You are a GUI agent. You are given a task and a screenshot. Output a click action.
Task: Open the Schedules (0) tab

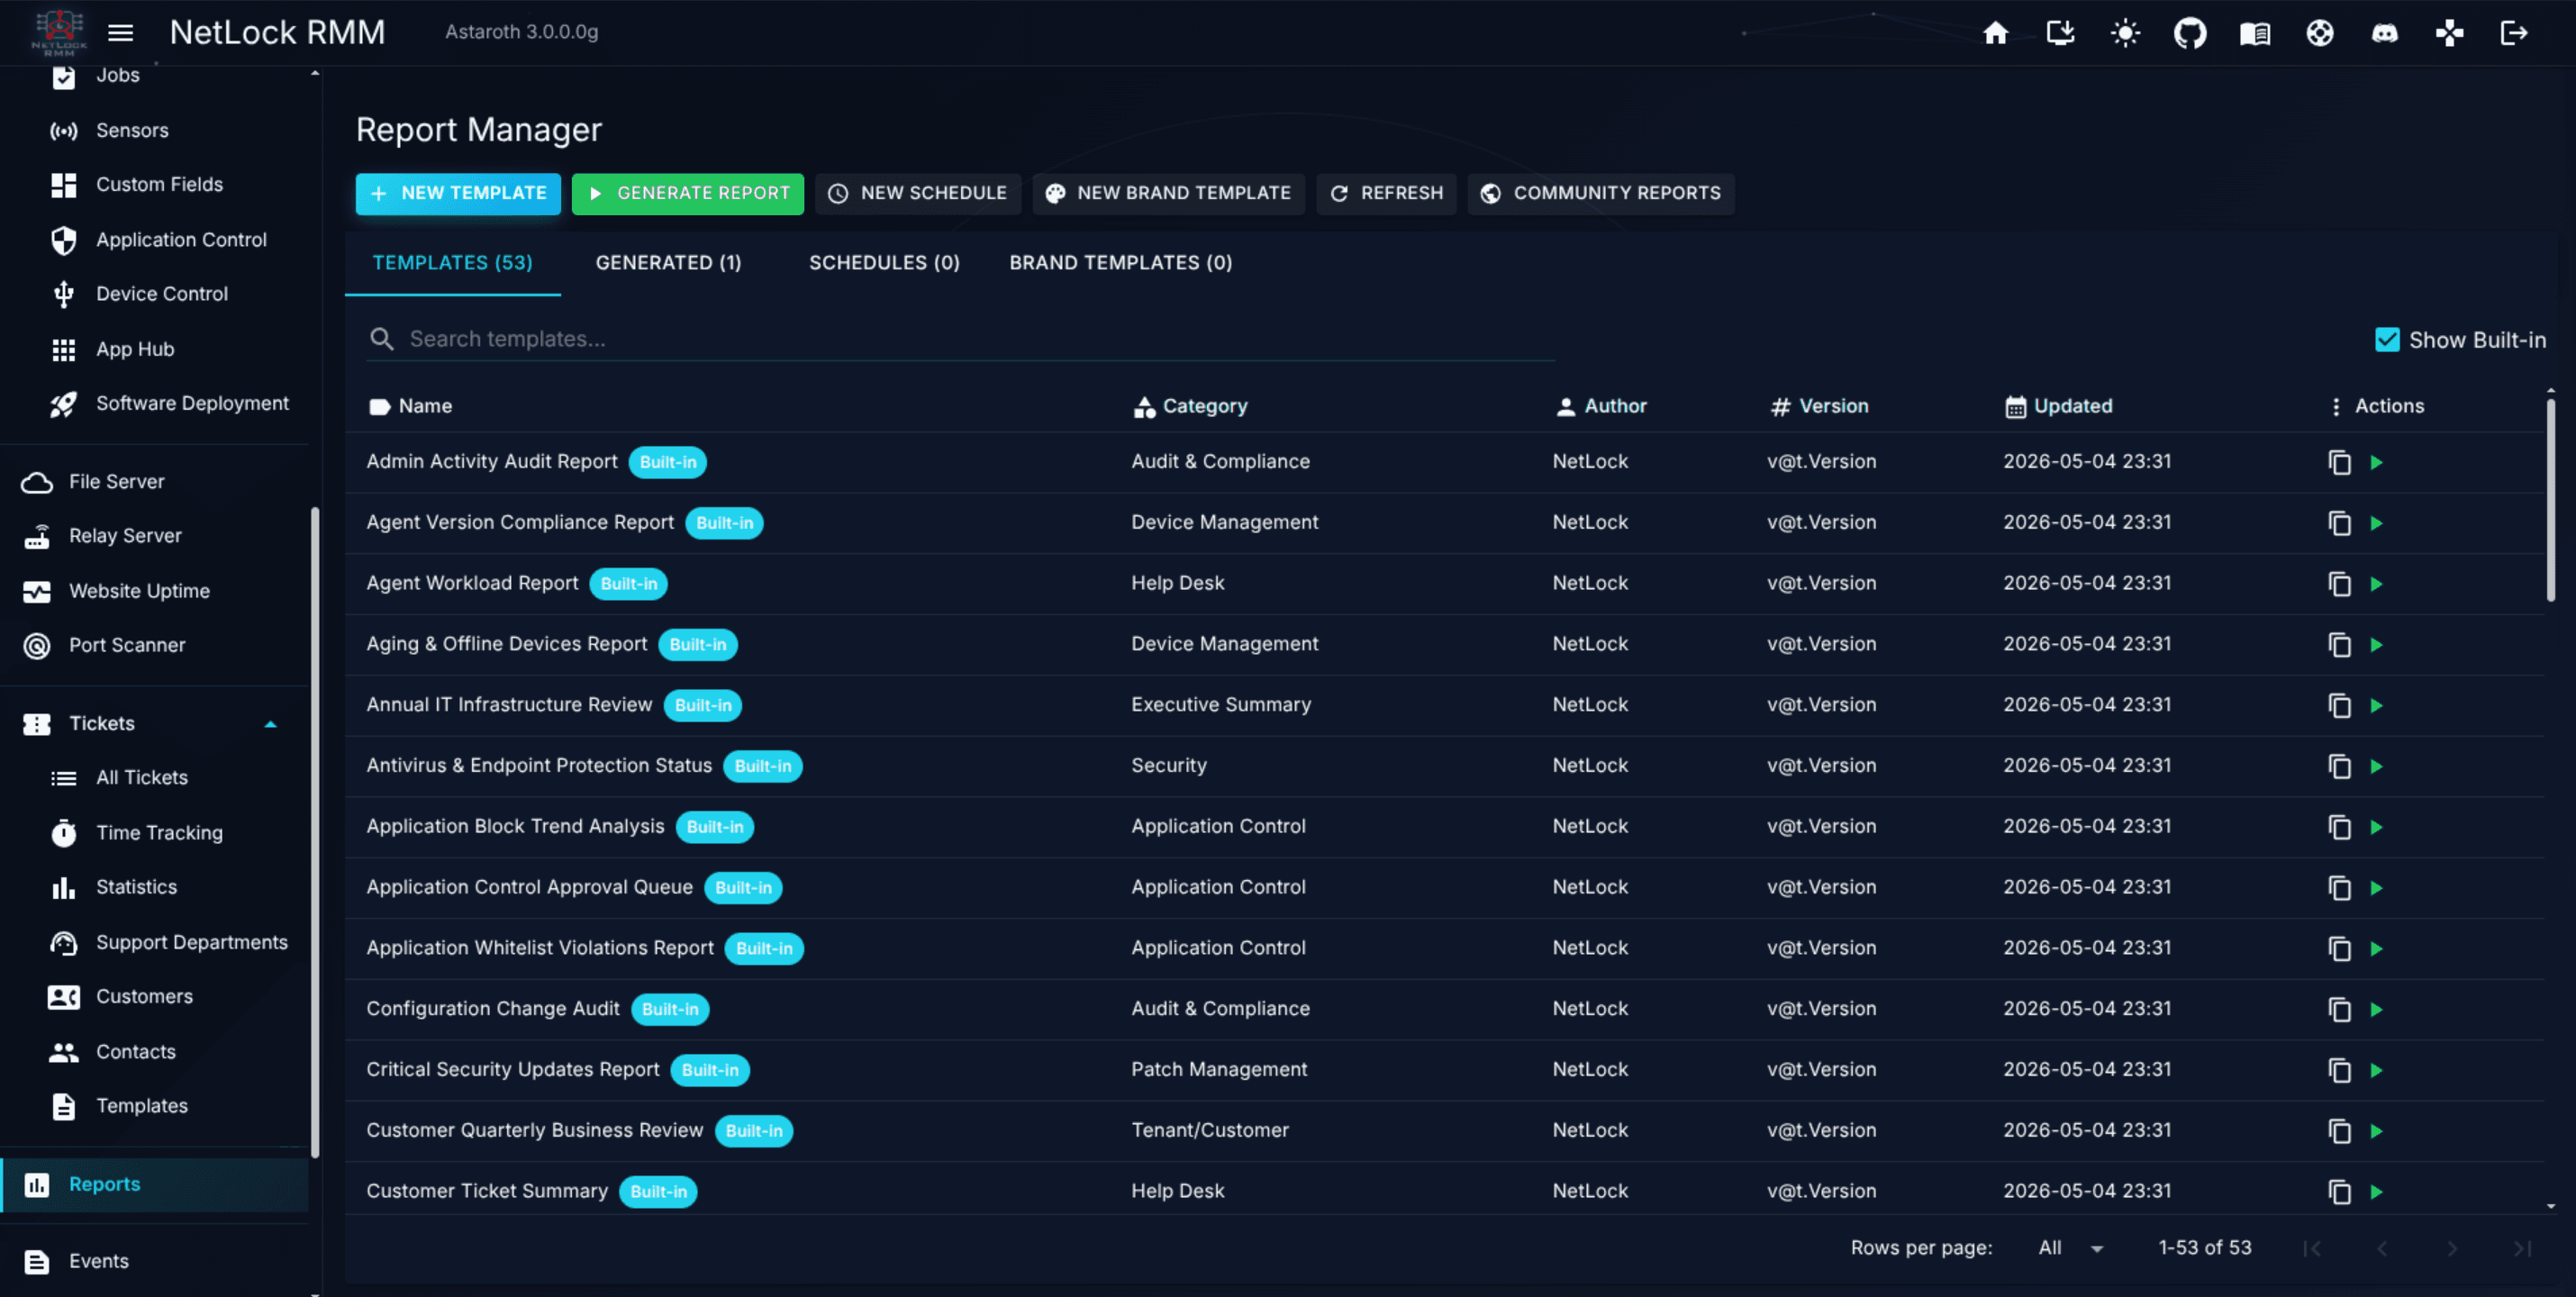pyautogui.click(x=884, y=263)
